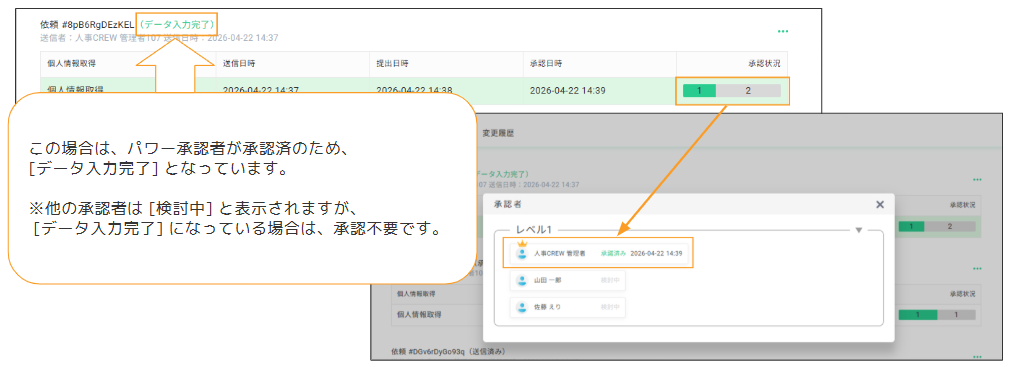
Task: Open the more-options menu beside the 変更履歴 window's first request
Action: click(977, 180)
